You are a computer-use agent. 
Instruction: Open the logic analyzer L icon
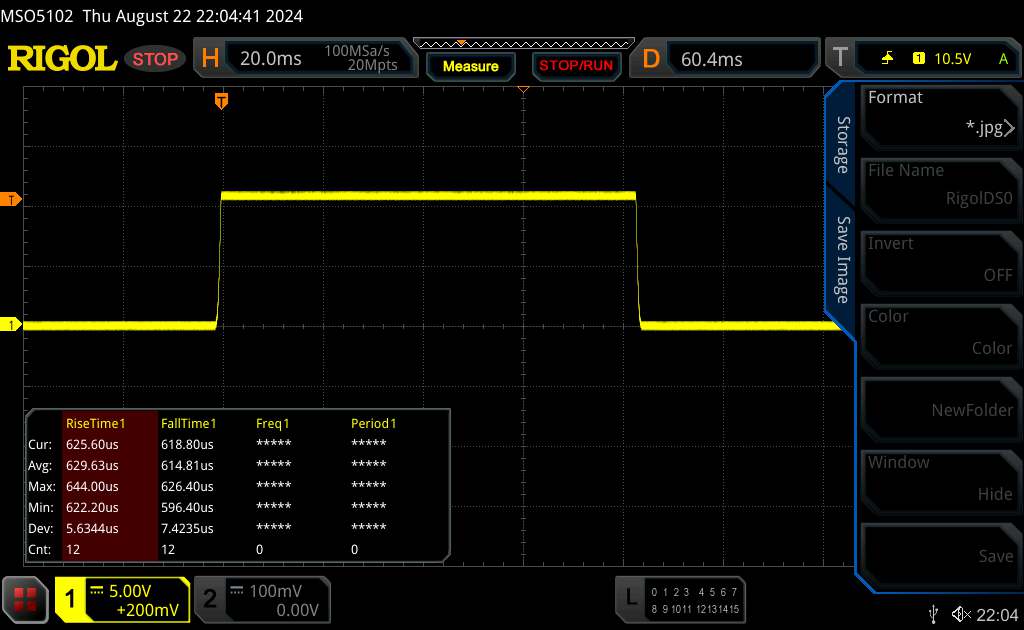[630, 597]
